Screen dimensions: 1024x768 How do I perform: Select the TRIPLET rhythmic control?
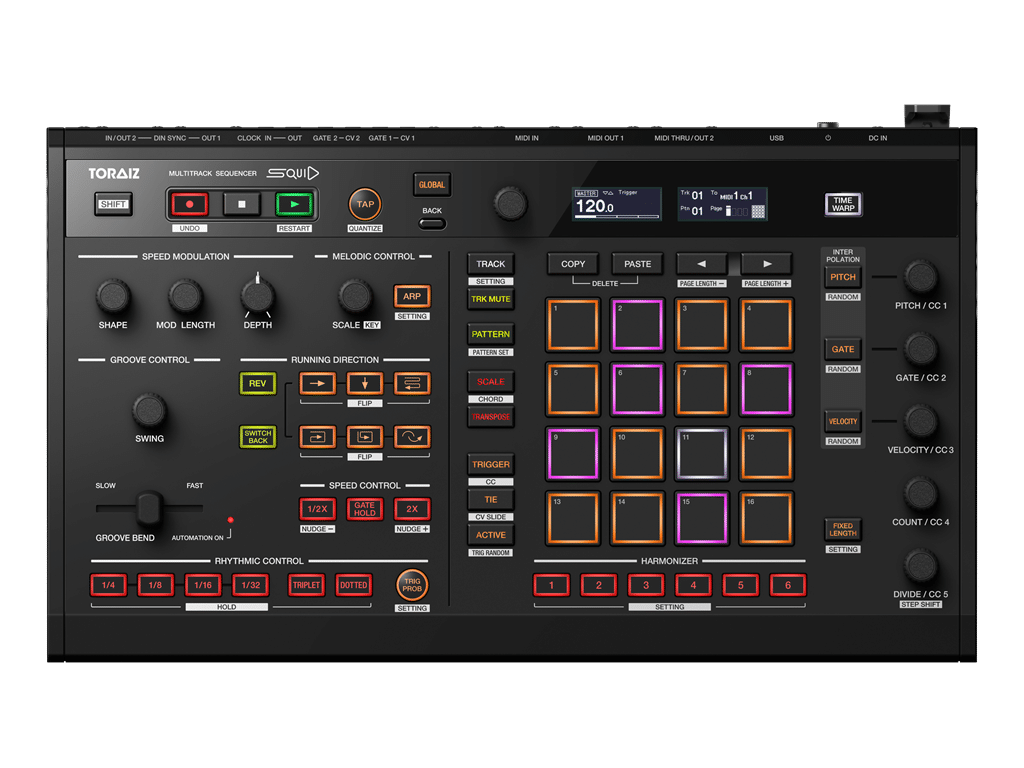pyautogui.click(x=306, y=585)
